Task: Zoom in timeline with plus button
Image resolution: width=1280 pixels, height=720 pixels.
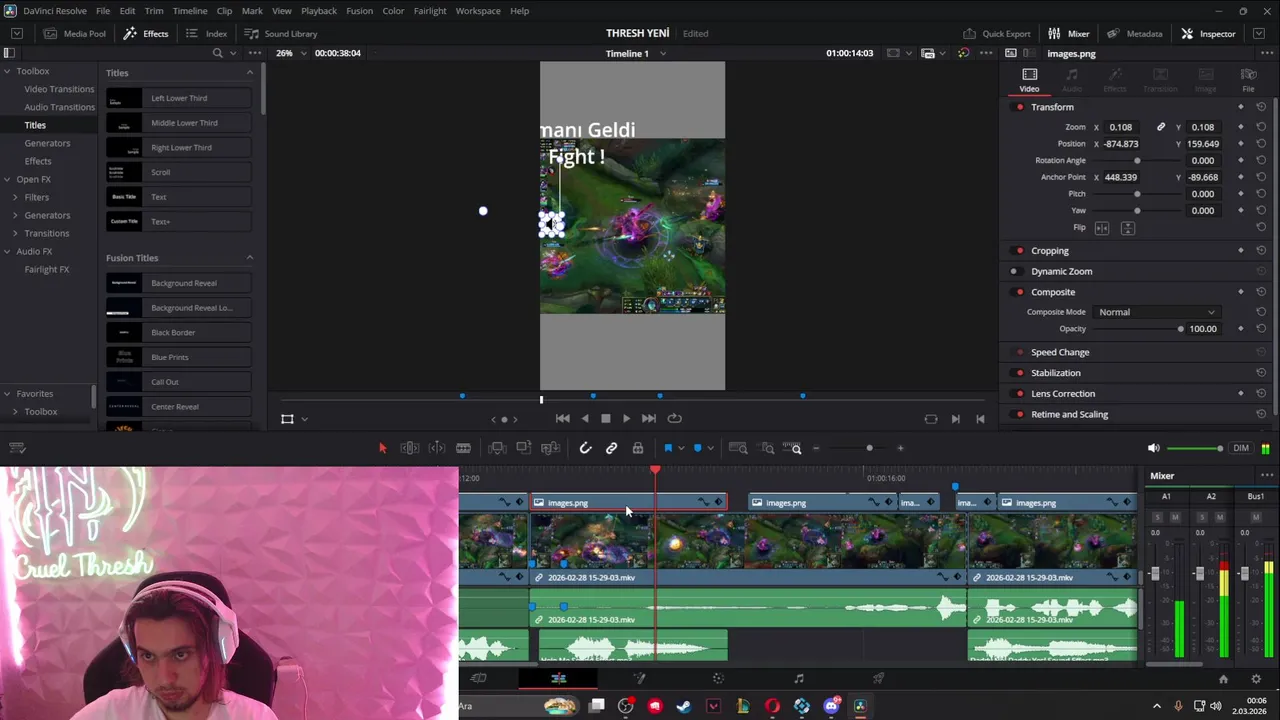Action: point(900,448)
